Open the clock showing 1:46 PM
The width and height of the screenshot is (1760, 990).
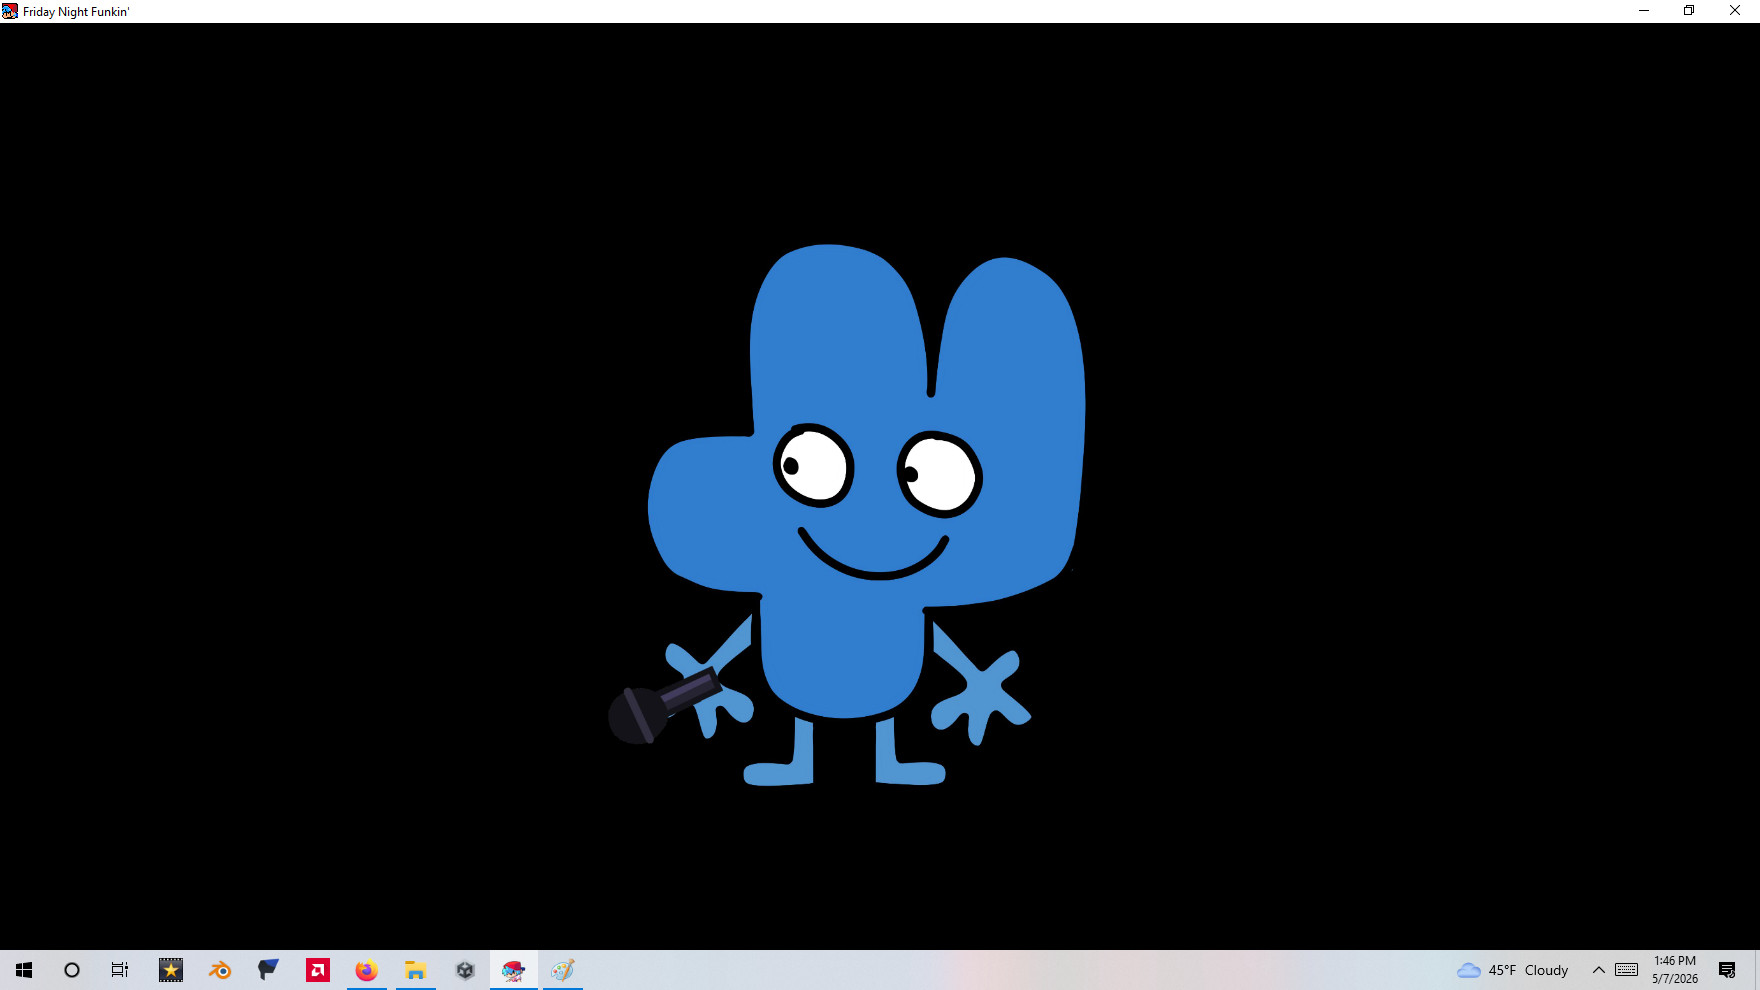click(1675, 970)
